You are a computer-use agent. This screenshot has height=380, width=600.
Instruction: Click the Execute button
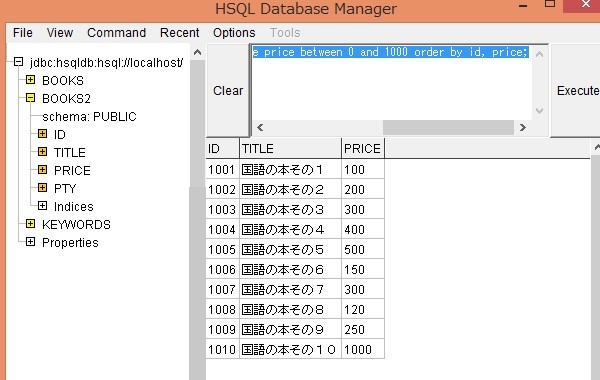(576, 91)
